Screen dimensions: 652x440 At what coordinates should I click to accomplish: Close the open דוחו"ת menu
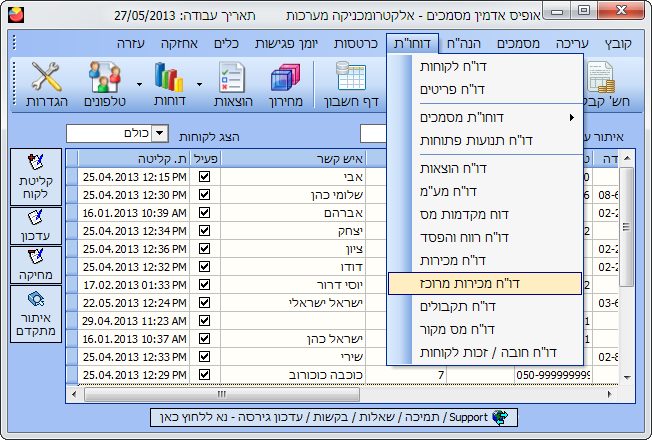click(412, 43)
